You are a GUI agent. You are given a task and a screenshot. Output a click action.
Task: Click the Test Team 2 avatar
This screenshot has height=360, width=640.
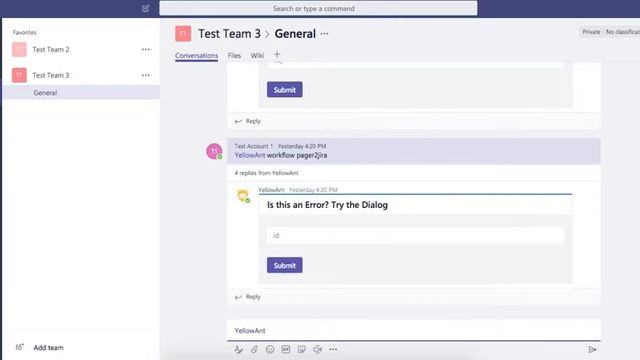[x=19, y=49]
